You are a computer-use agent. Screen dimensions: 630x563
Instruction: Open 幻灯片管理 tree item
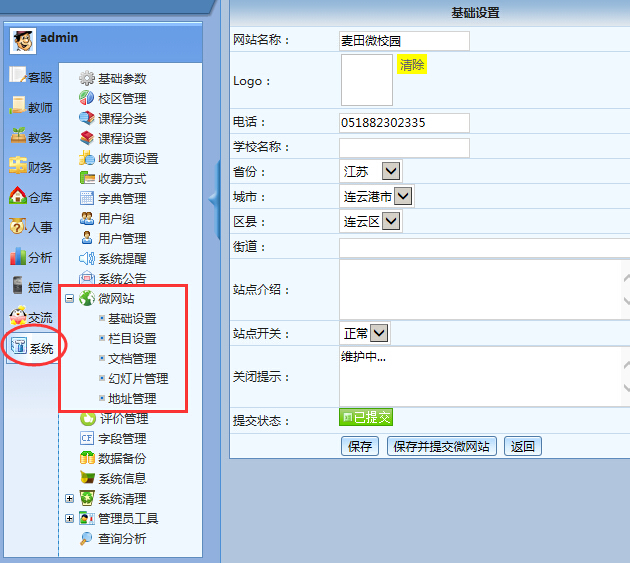[x=138, y=378]
